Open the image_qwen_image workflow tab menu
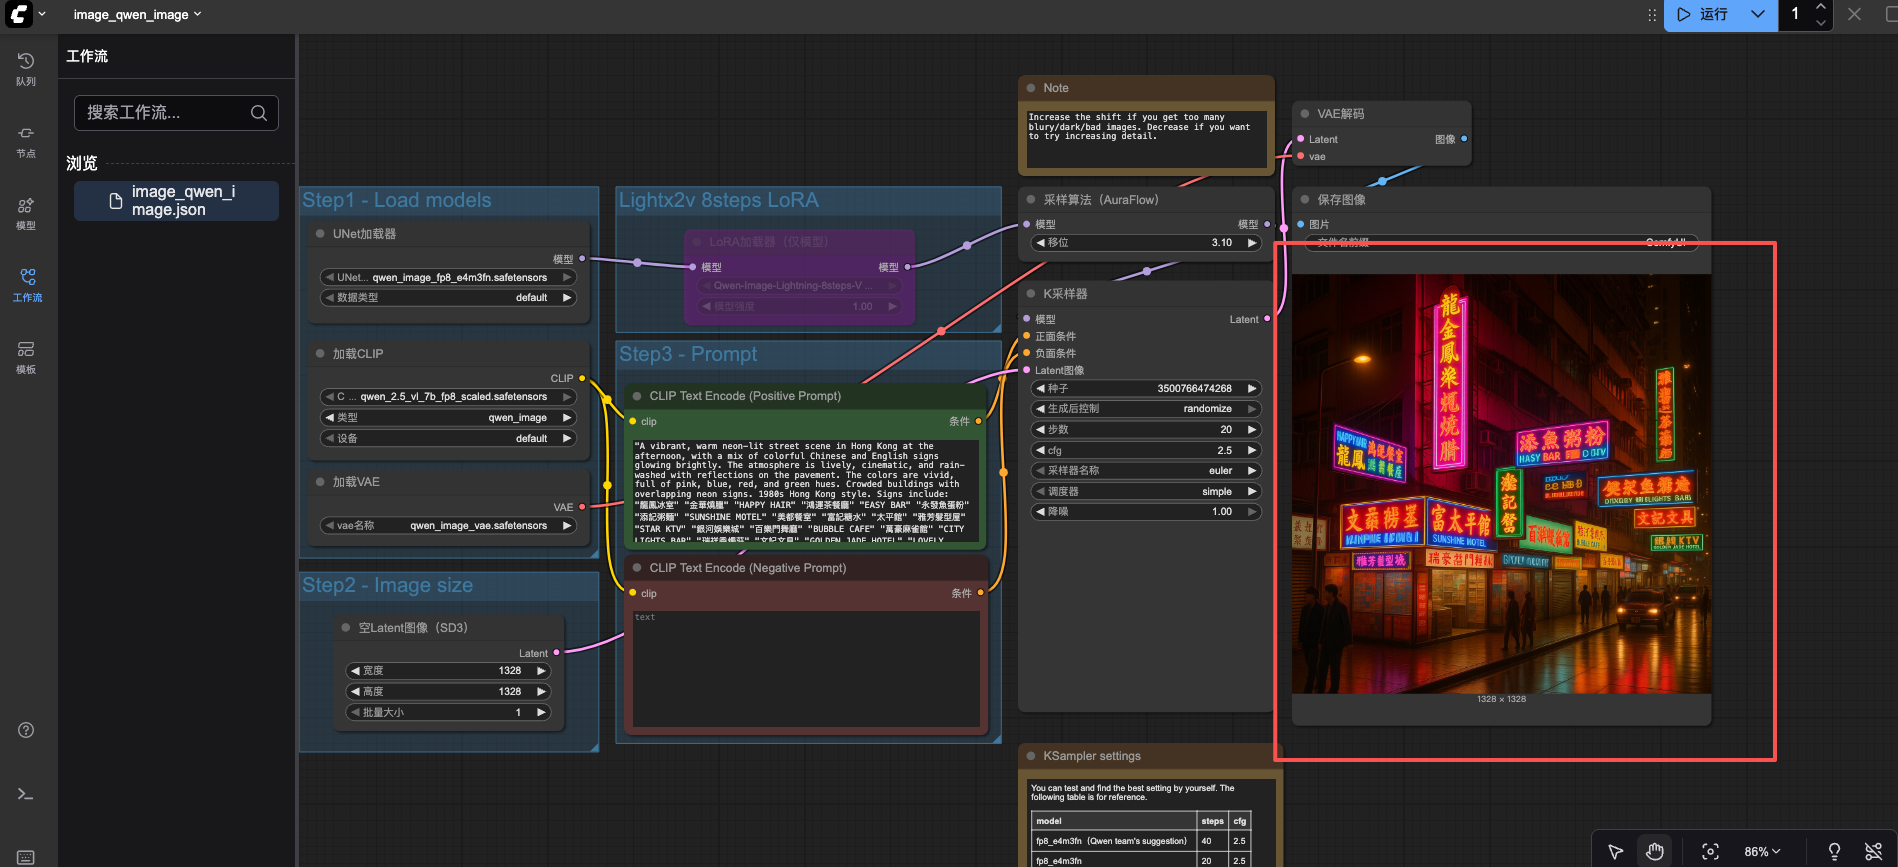The width and height of the screenshot is (1898, 867). tap(137, 14)
